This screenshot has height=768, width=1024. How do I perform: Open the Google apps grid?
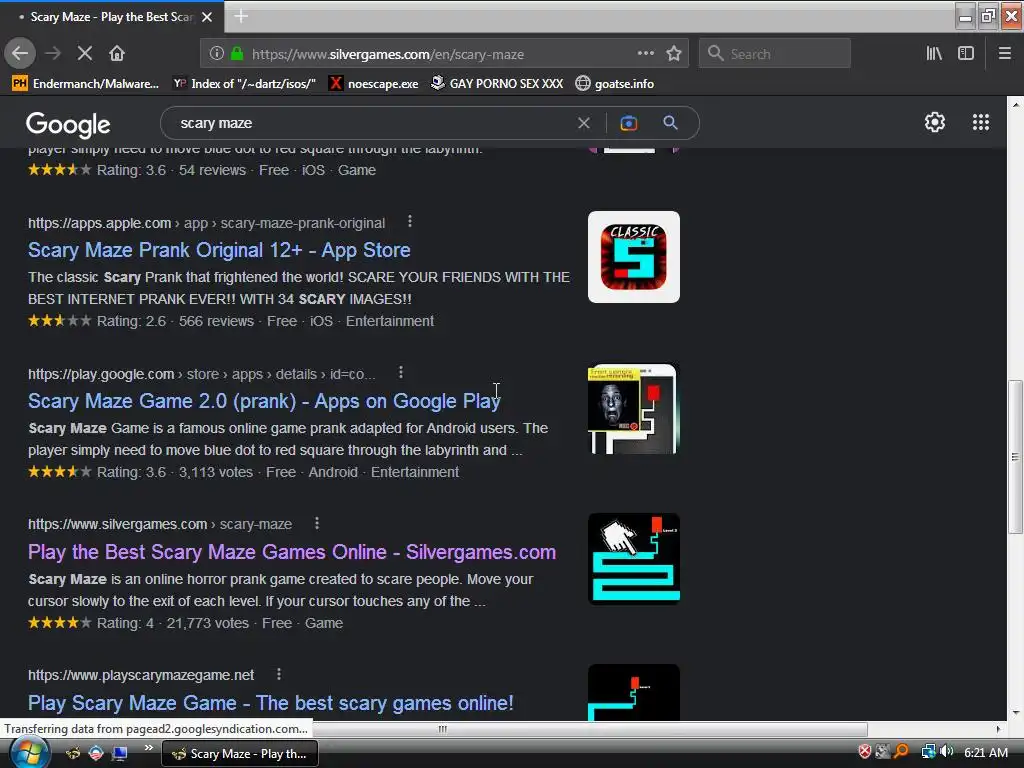click(980, 122)
